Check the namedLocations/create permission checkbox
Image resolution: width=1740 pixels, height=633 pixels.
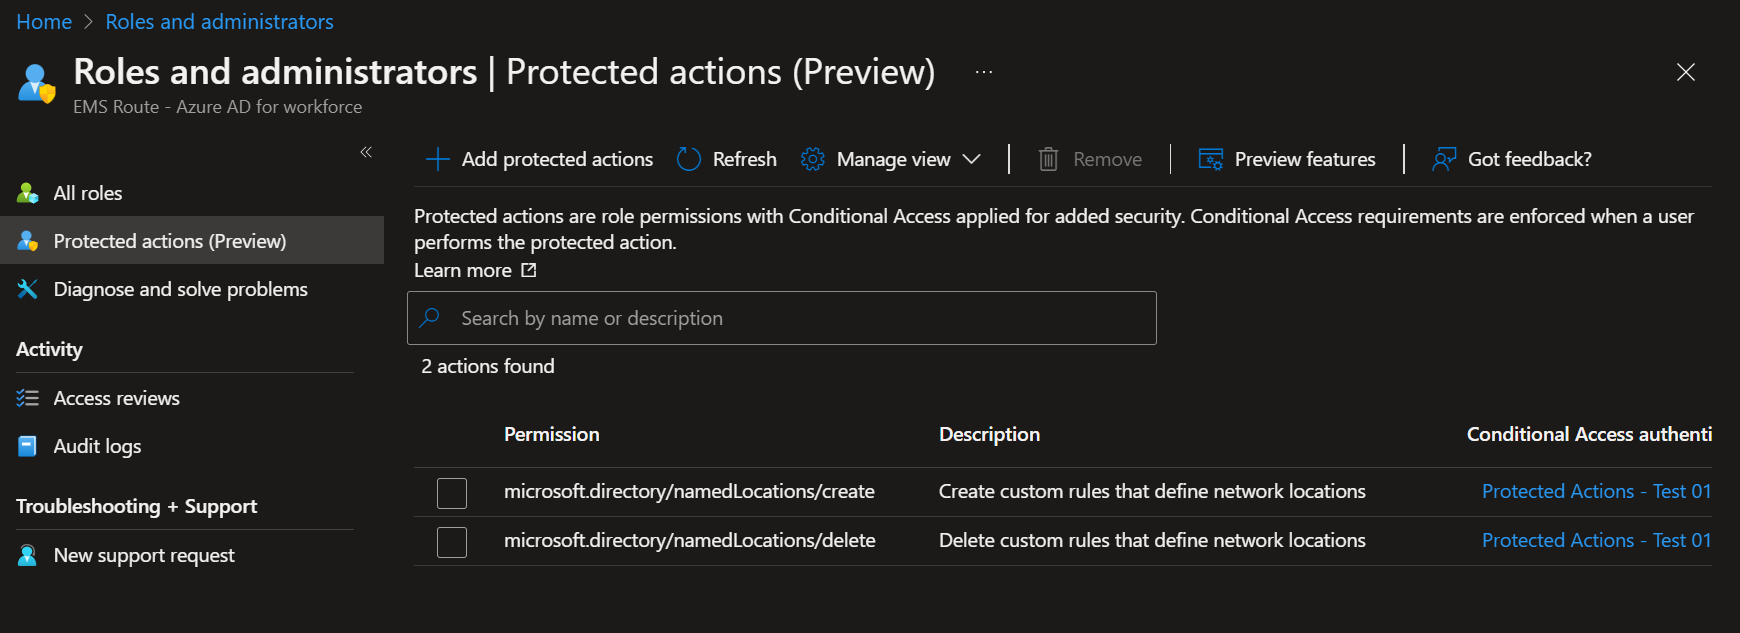pos(452,492)
